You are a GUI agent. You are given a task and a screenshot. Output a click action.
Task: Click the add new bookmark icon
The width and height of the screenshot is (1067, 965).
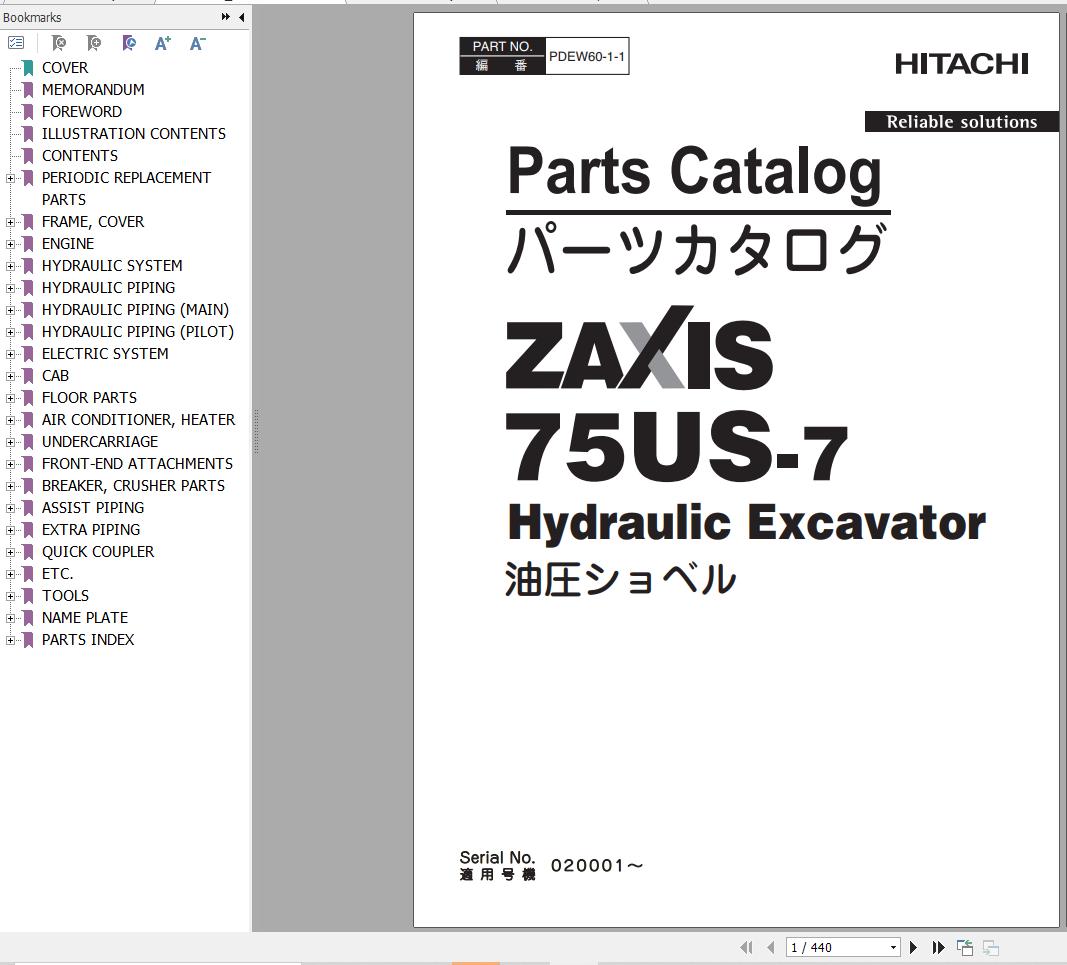tap(94, 44)
